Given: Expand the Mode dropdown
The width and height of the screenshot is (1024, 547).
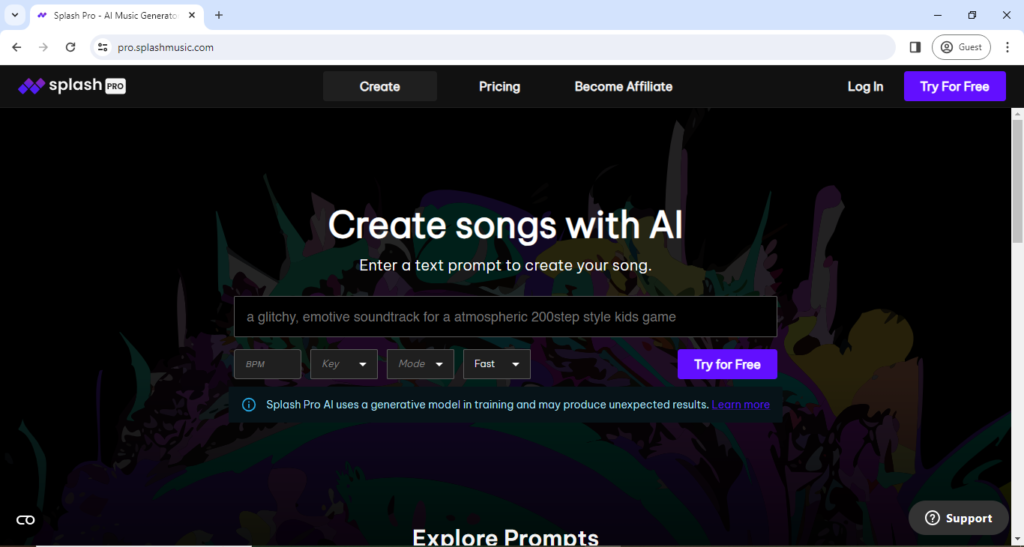Looking at the screenshot, I should [x=420, y=364].
